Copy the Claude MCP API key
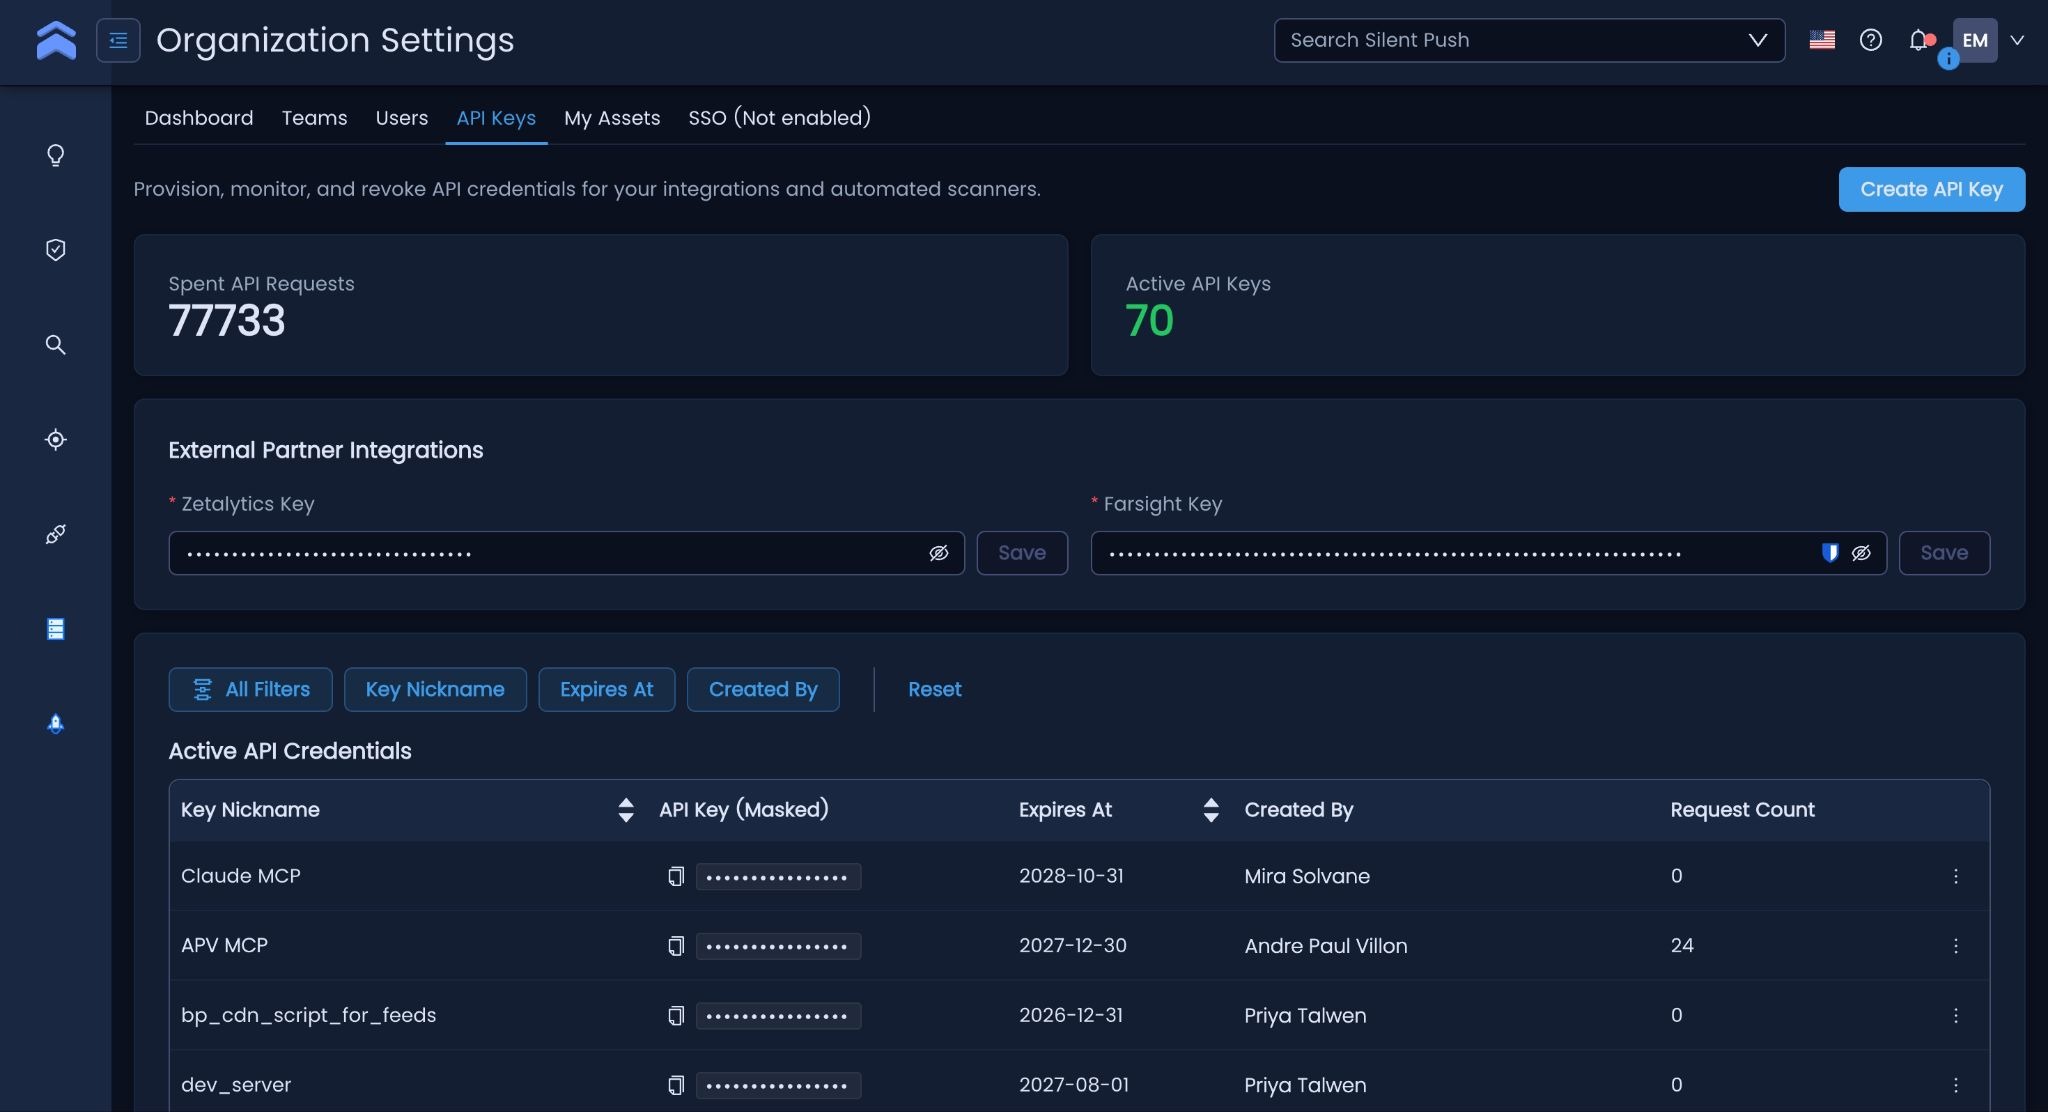The height and width of the screenshot is (1112, 2048). tap(676, 877)
